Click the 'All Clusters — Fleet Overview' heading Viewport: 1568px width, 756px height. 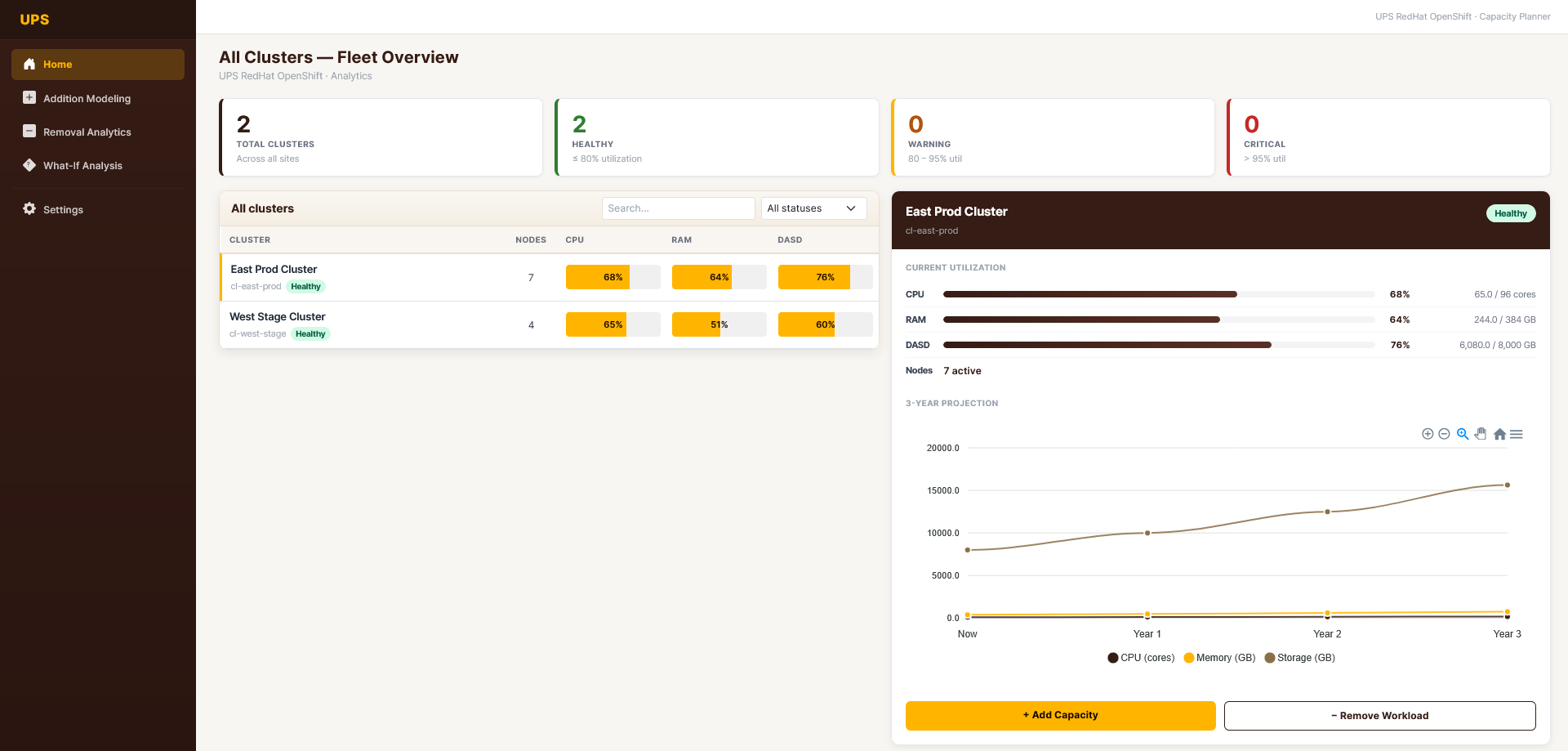coord(339,57)
